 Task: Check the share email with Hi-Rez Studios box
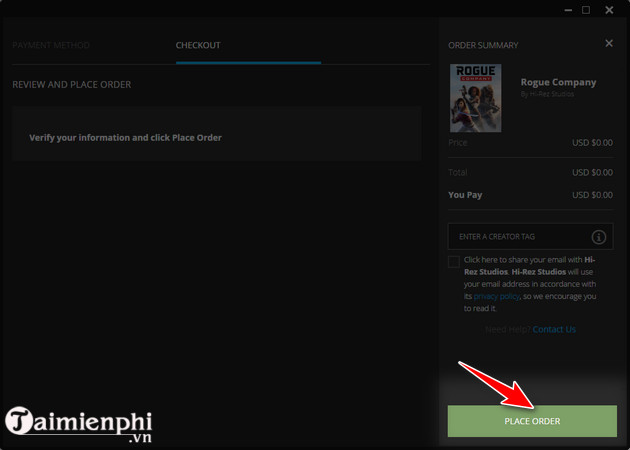tap(454, 262)
